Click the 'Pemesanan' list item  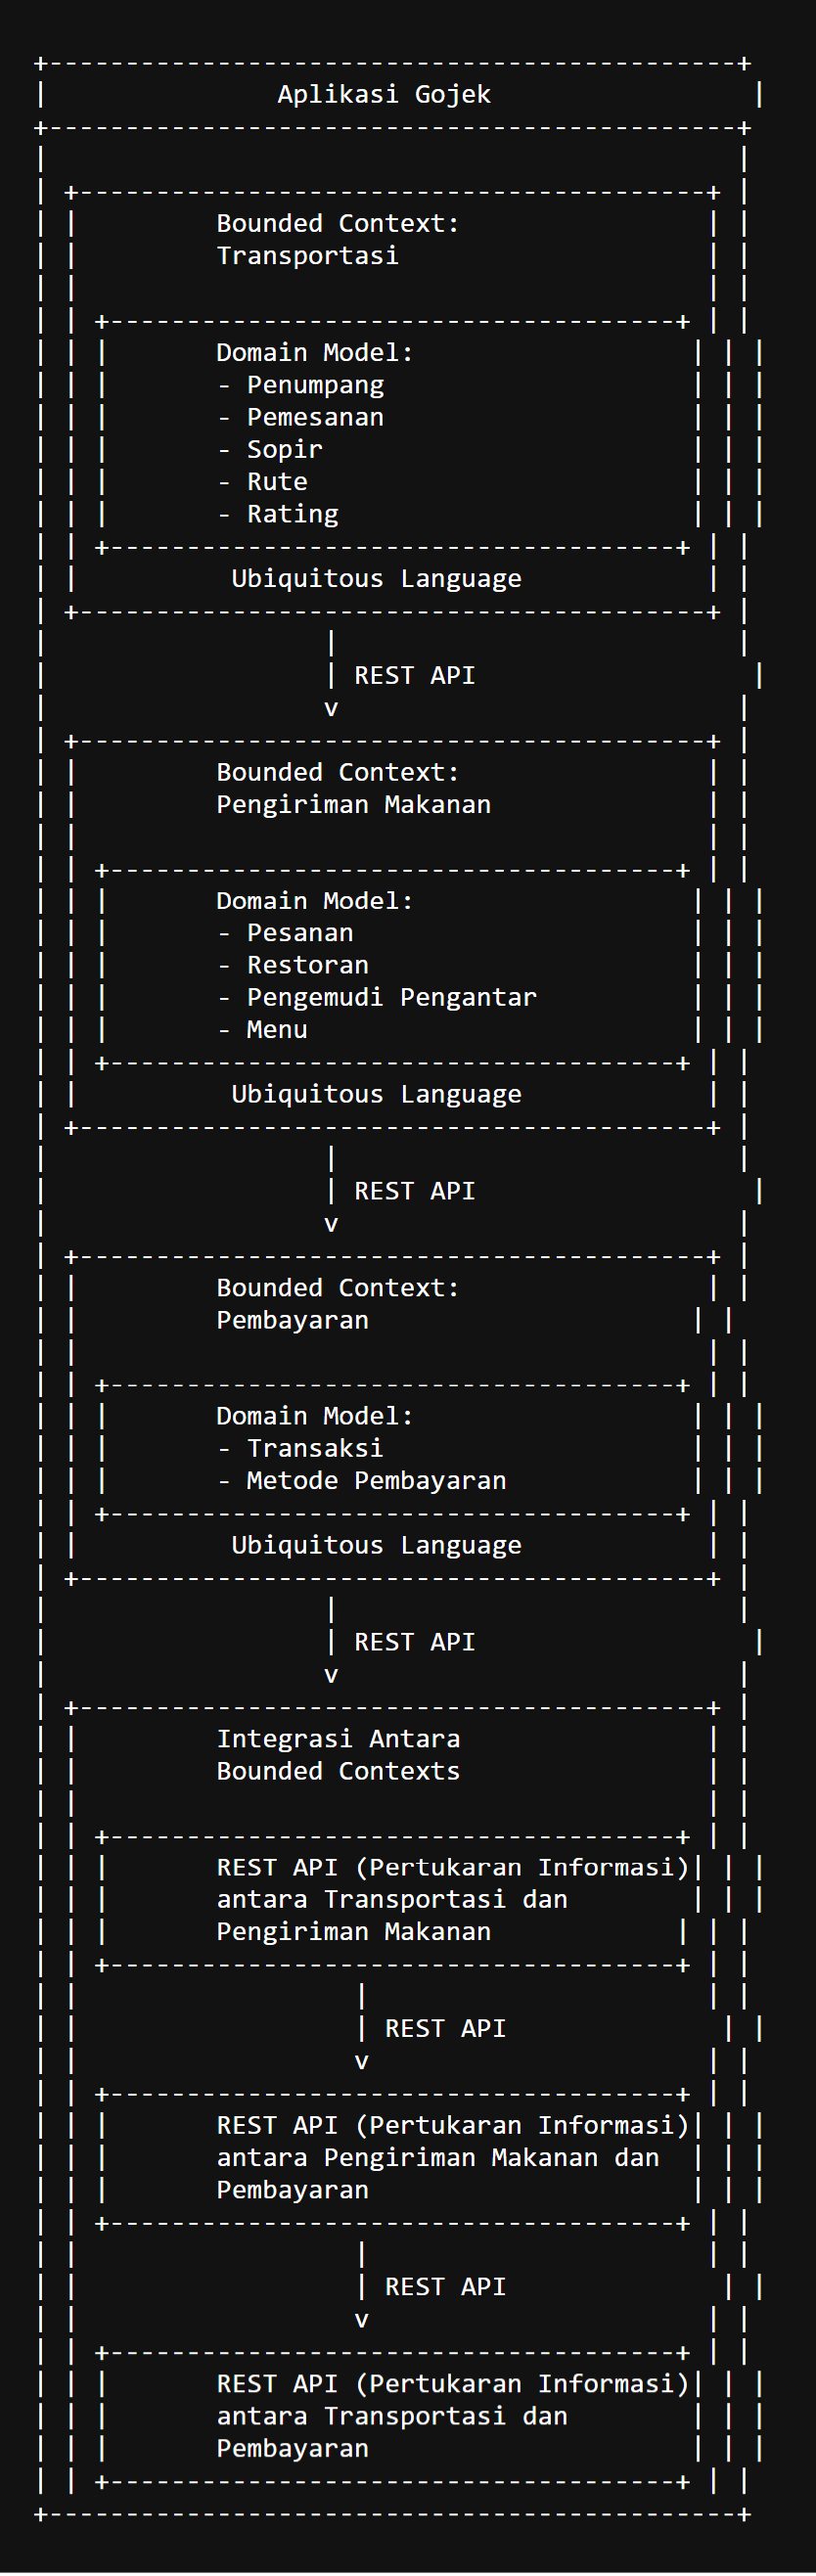[x=315, y=417]
